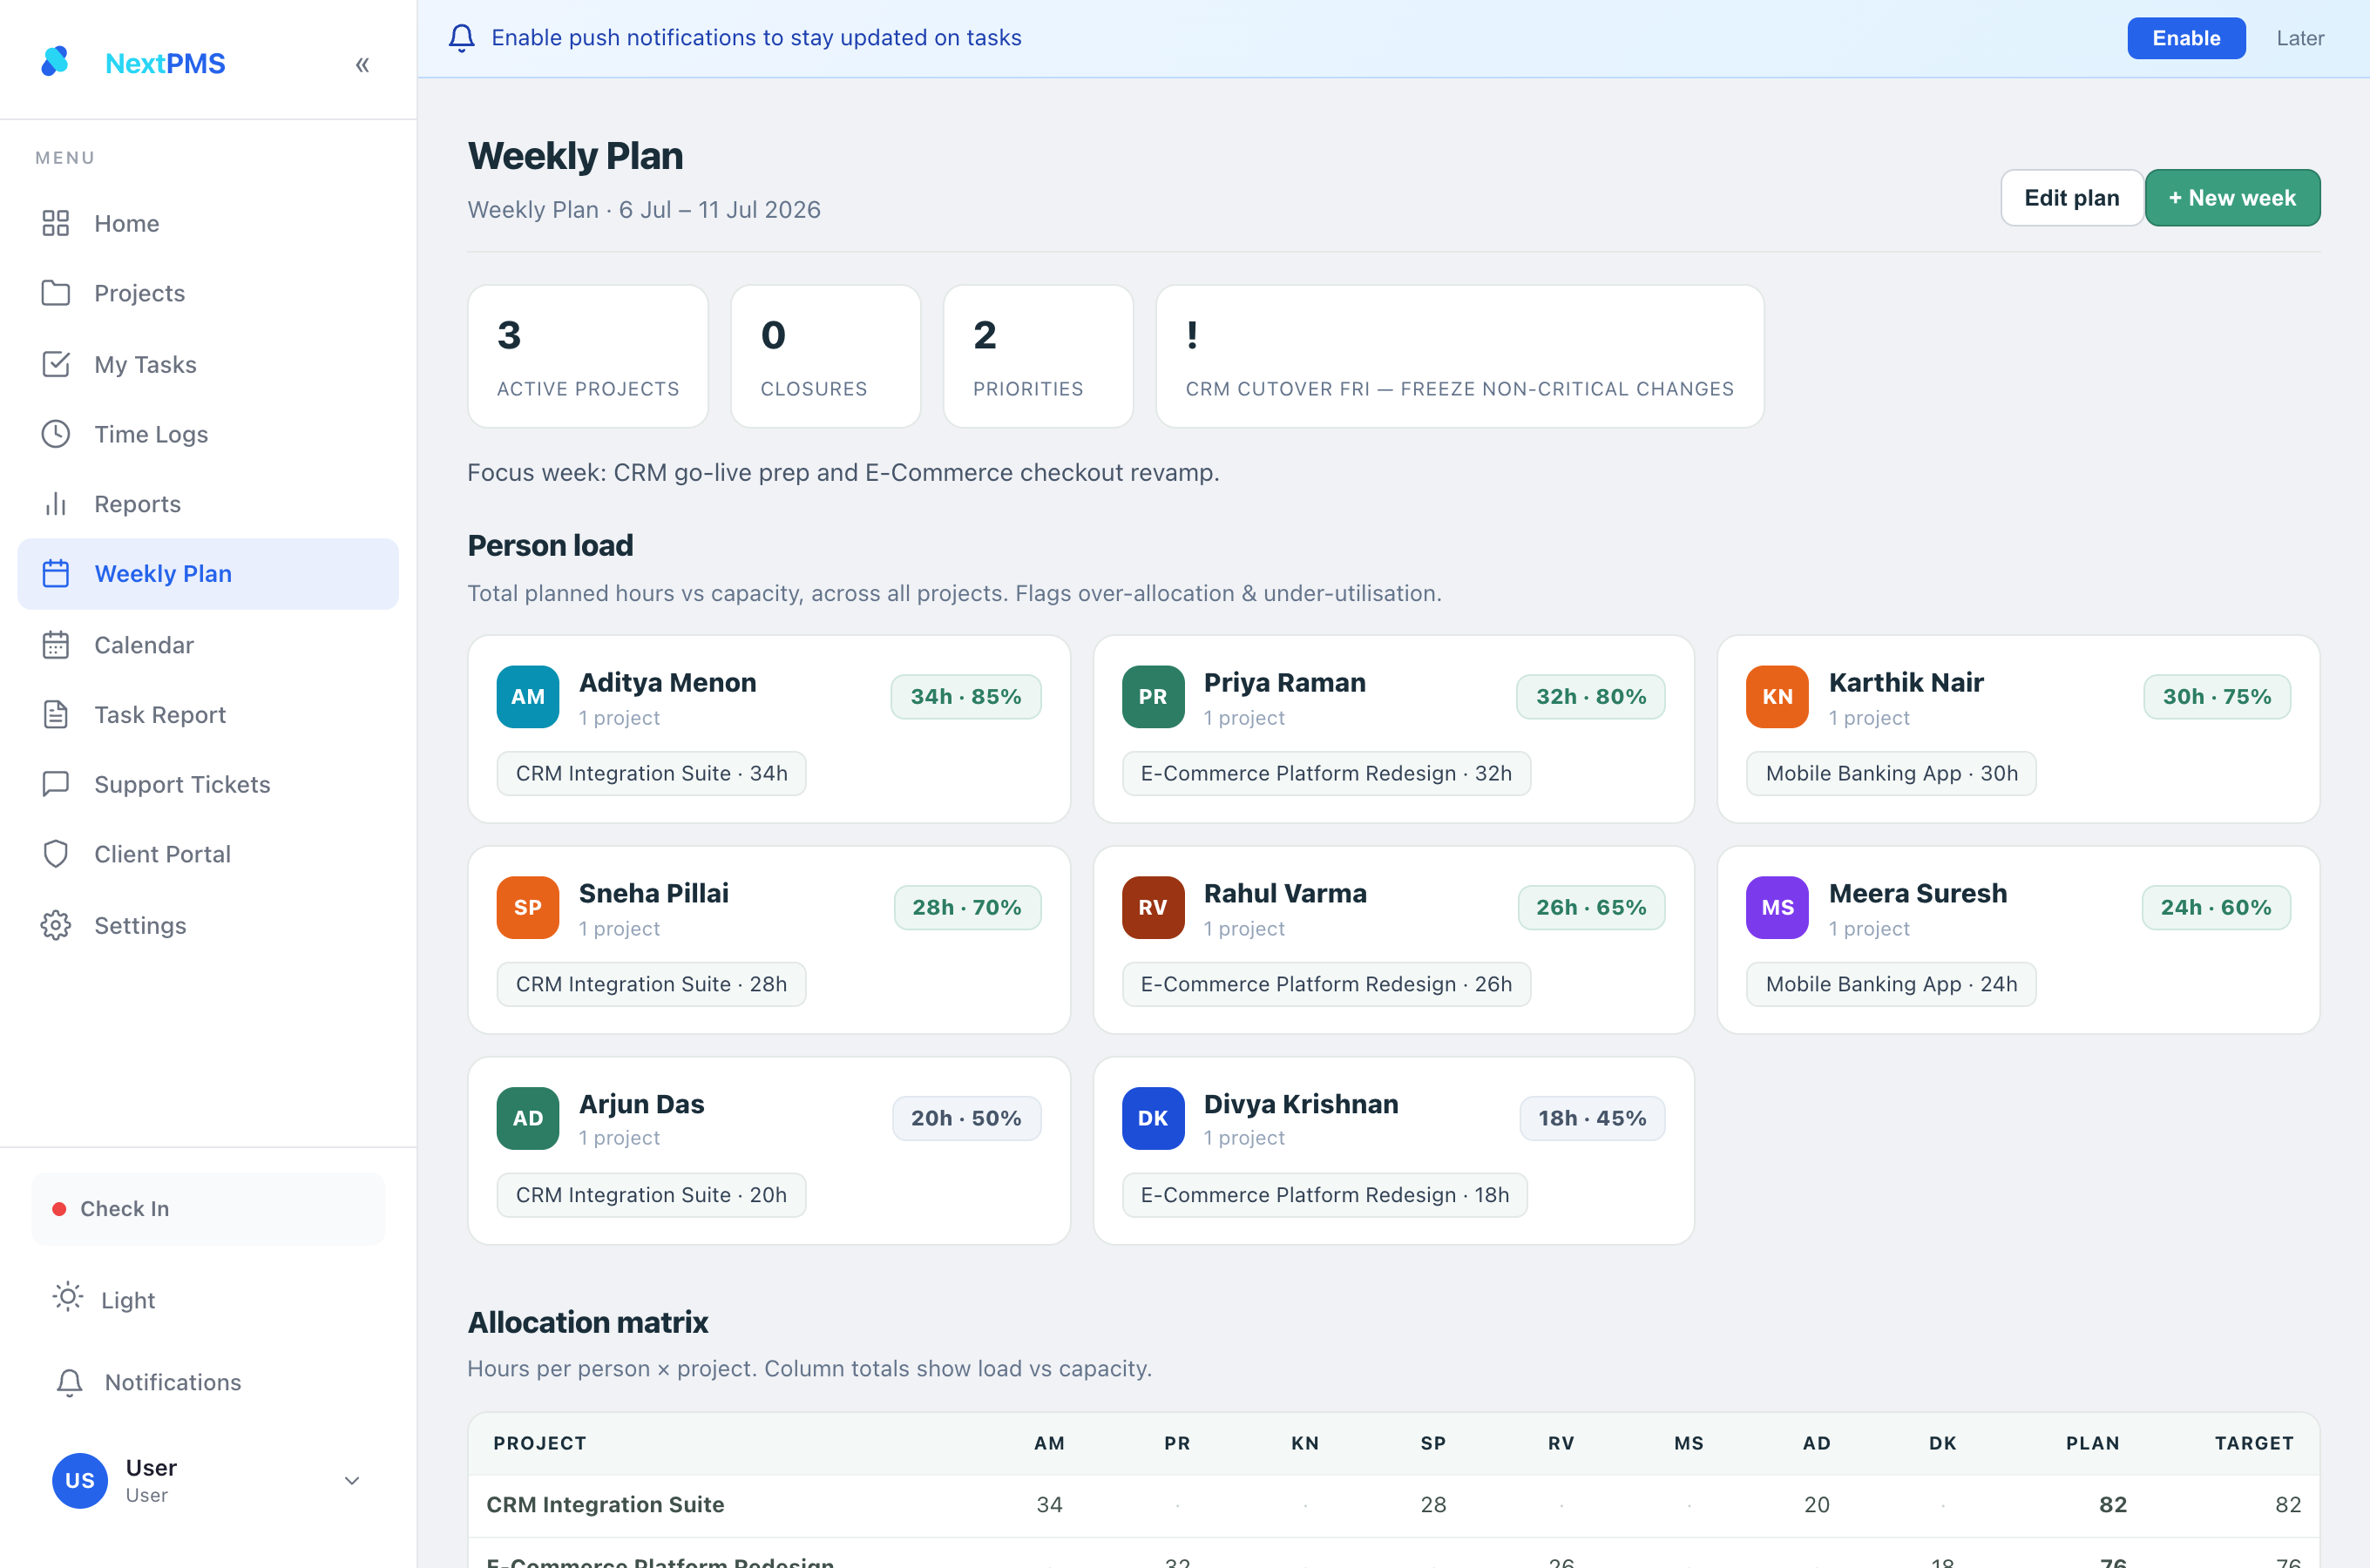
Task: Click the Mobile Banking App · 24h chip
Action: [1891, 985]
